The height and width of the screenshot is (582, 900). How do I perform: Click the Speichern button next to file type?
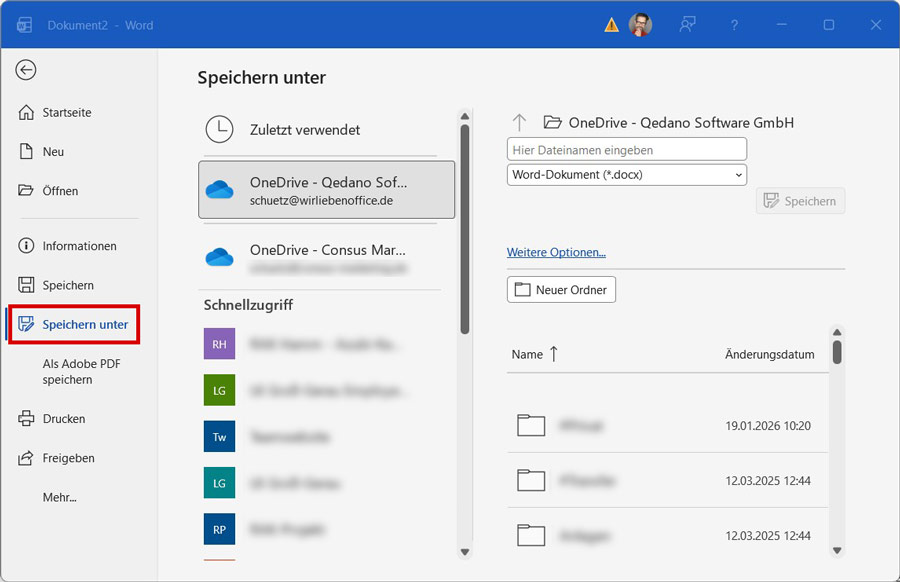pyautogui.click(x=800, y=201)
